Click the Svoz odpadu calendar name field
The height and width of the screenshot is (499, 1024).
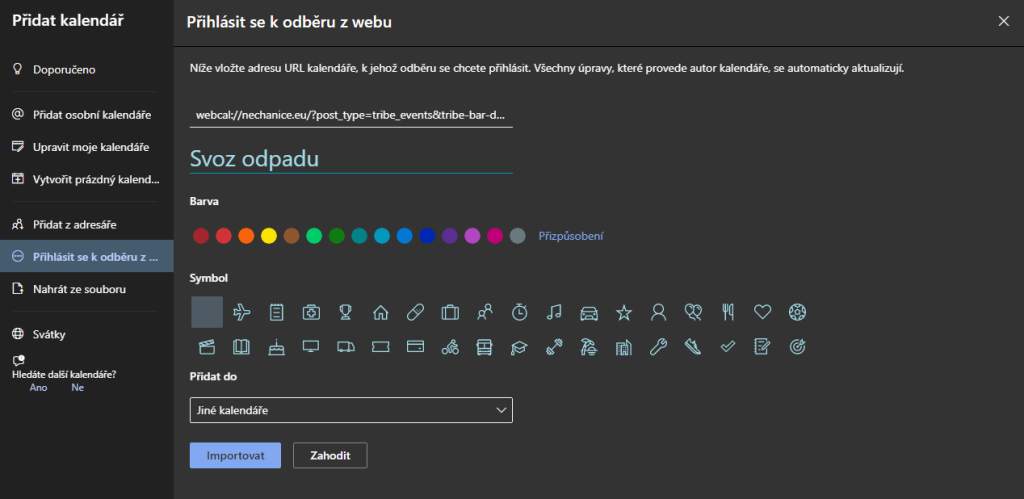pyautogui.click(x=351, y=157)
